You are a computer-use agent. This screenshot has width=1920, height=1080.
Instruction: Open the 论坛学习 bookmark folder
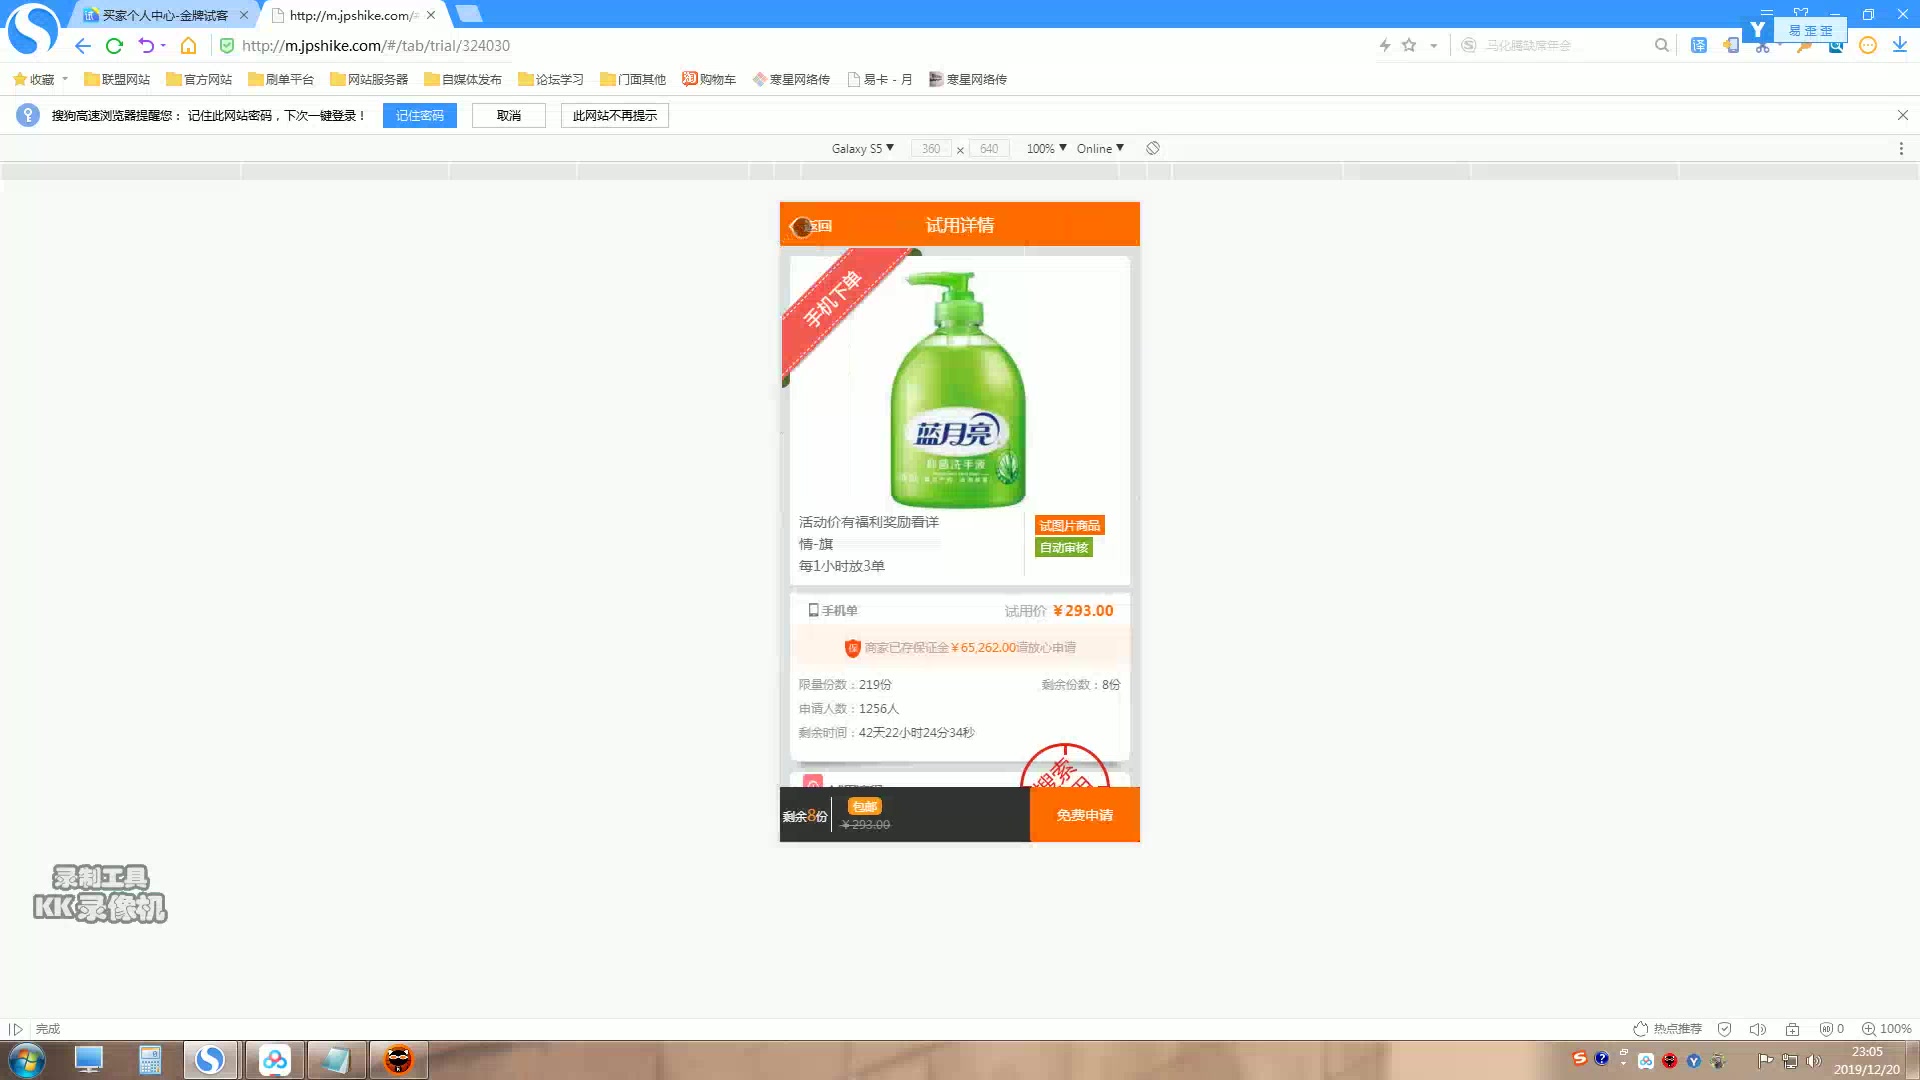(x=551, y=79)
